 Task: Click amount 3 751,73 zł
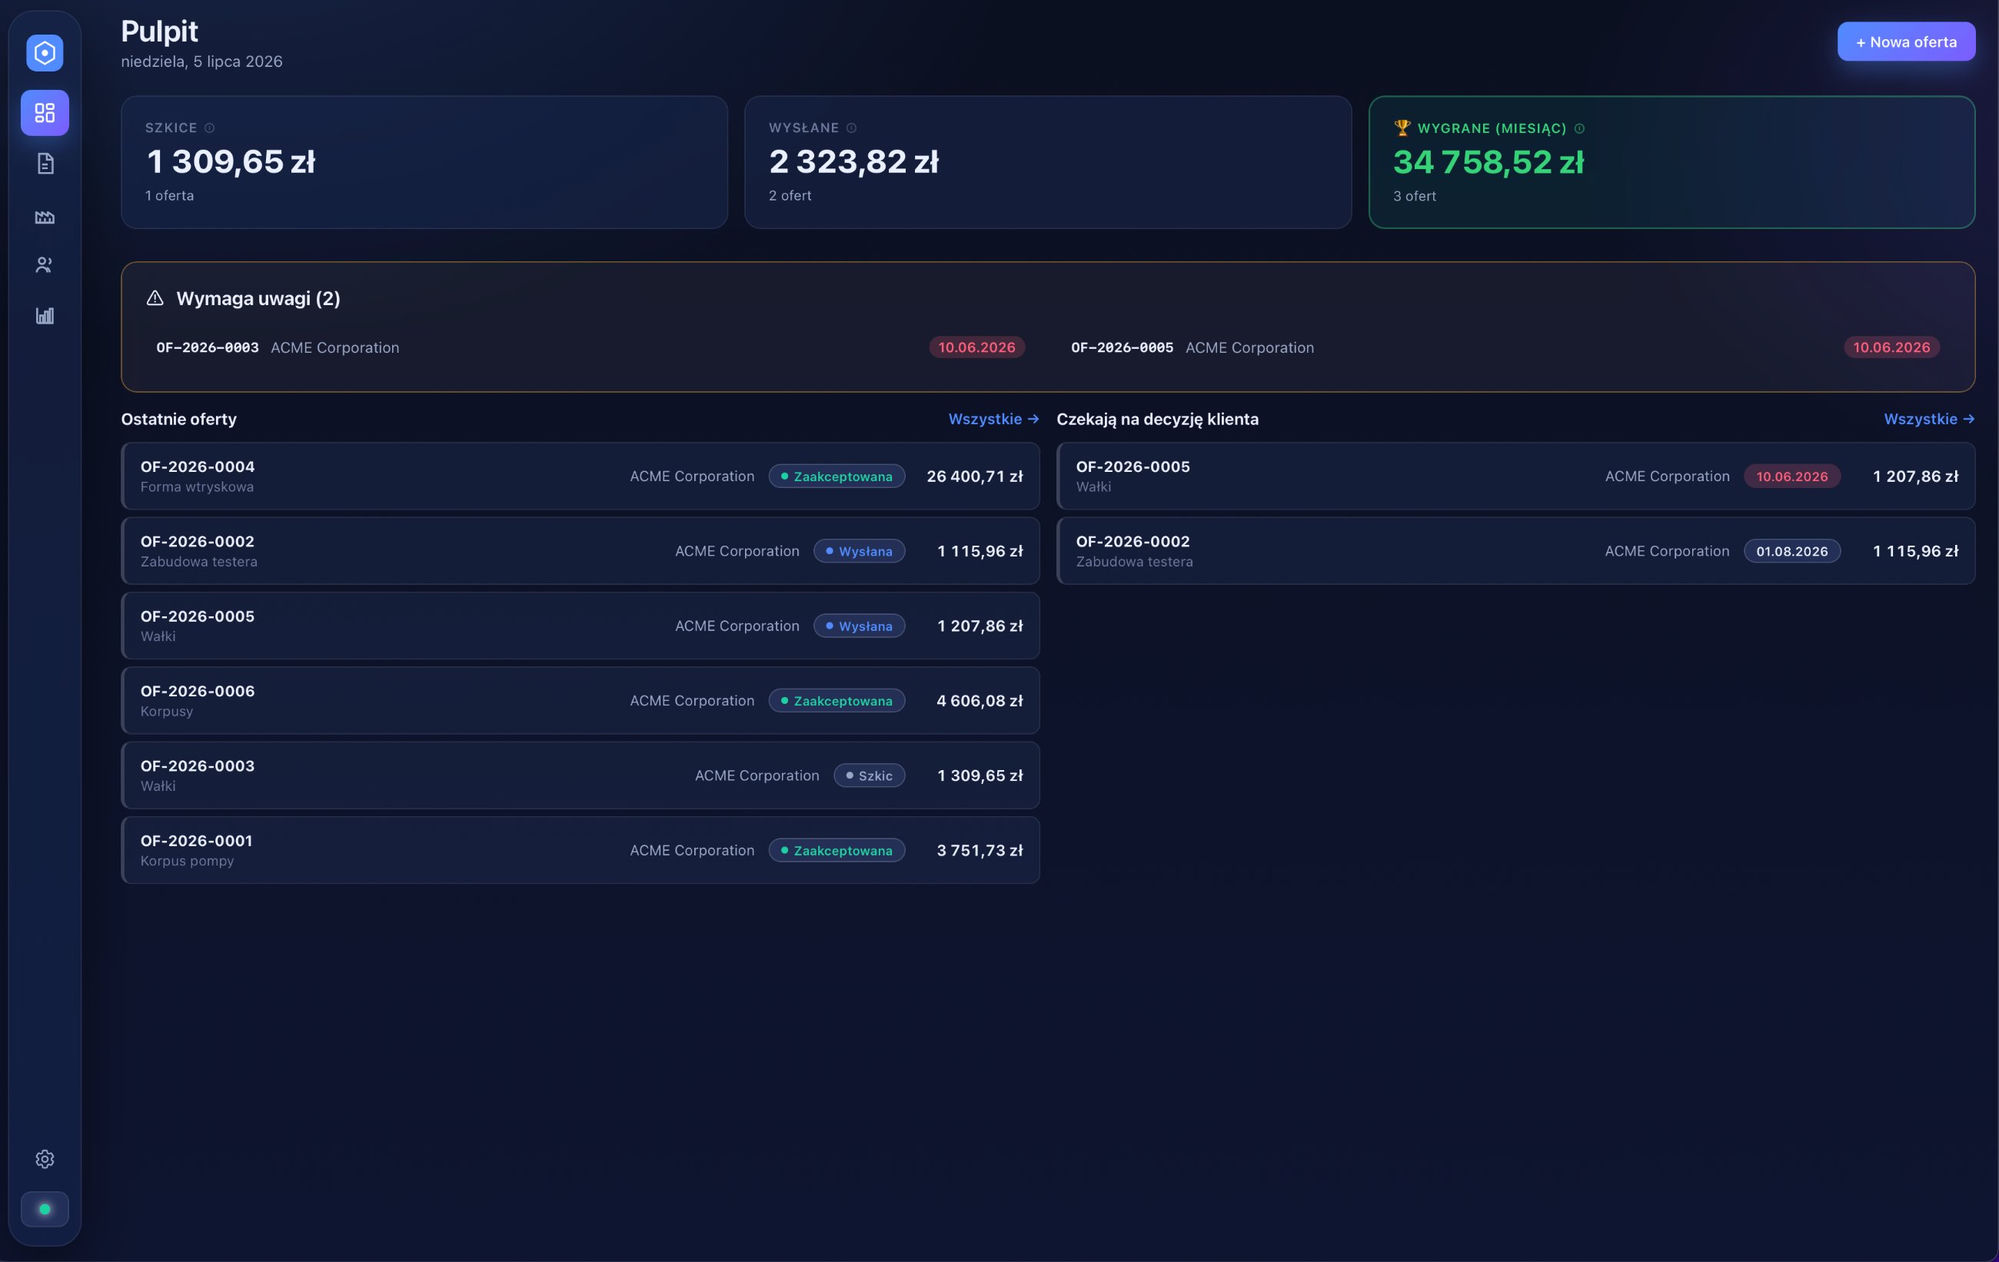(980, 850)
